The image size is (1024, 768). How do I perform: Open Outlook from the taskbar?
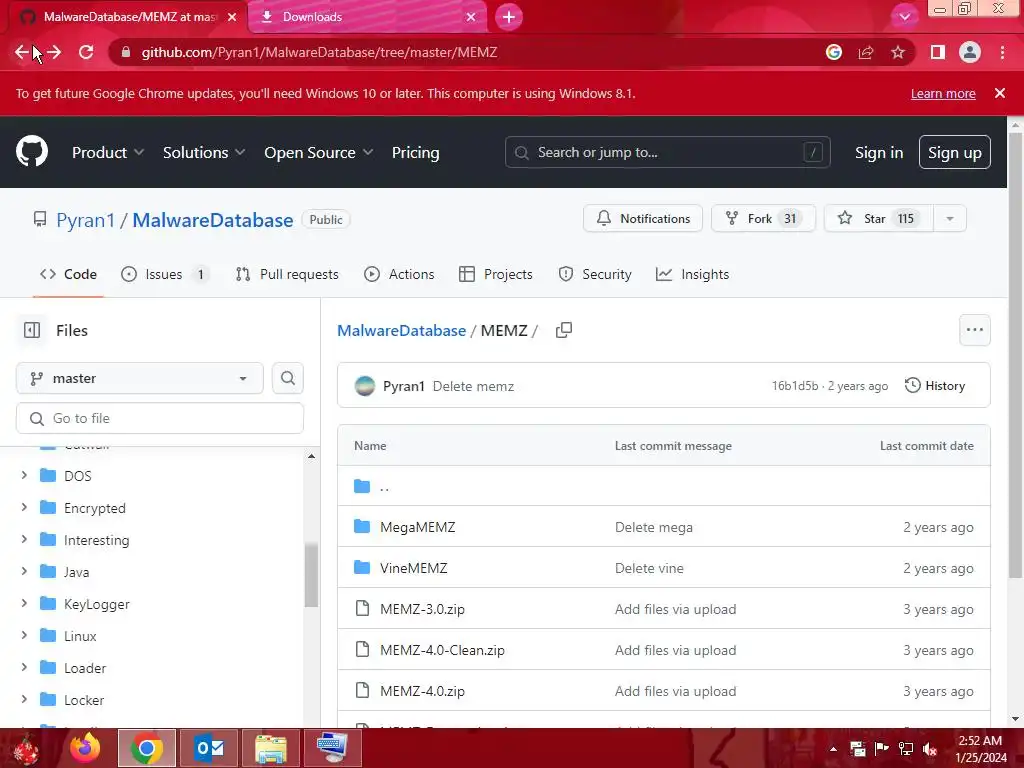click(210, 748)
